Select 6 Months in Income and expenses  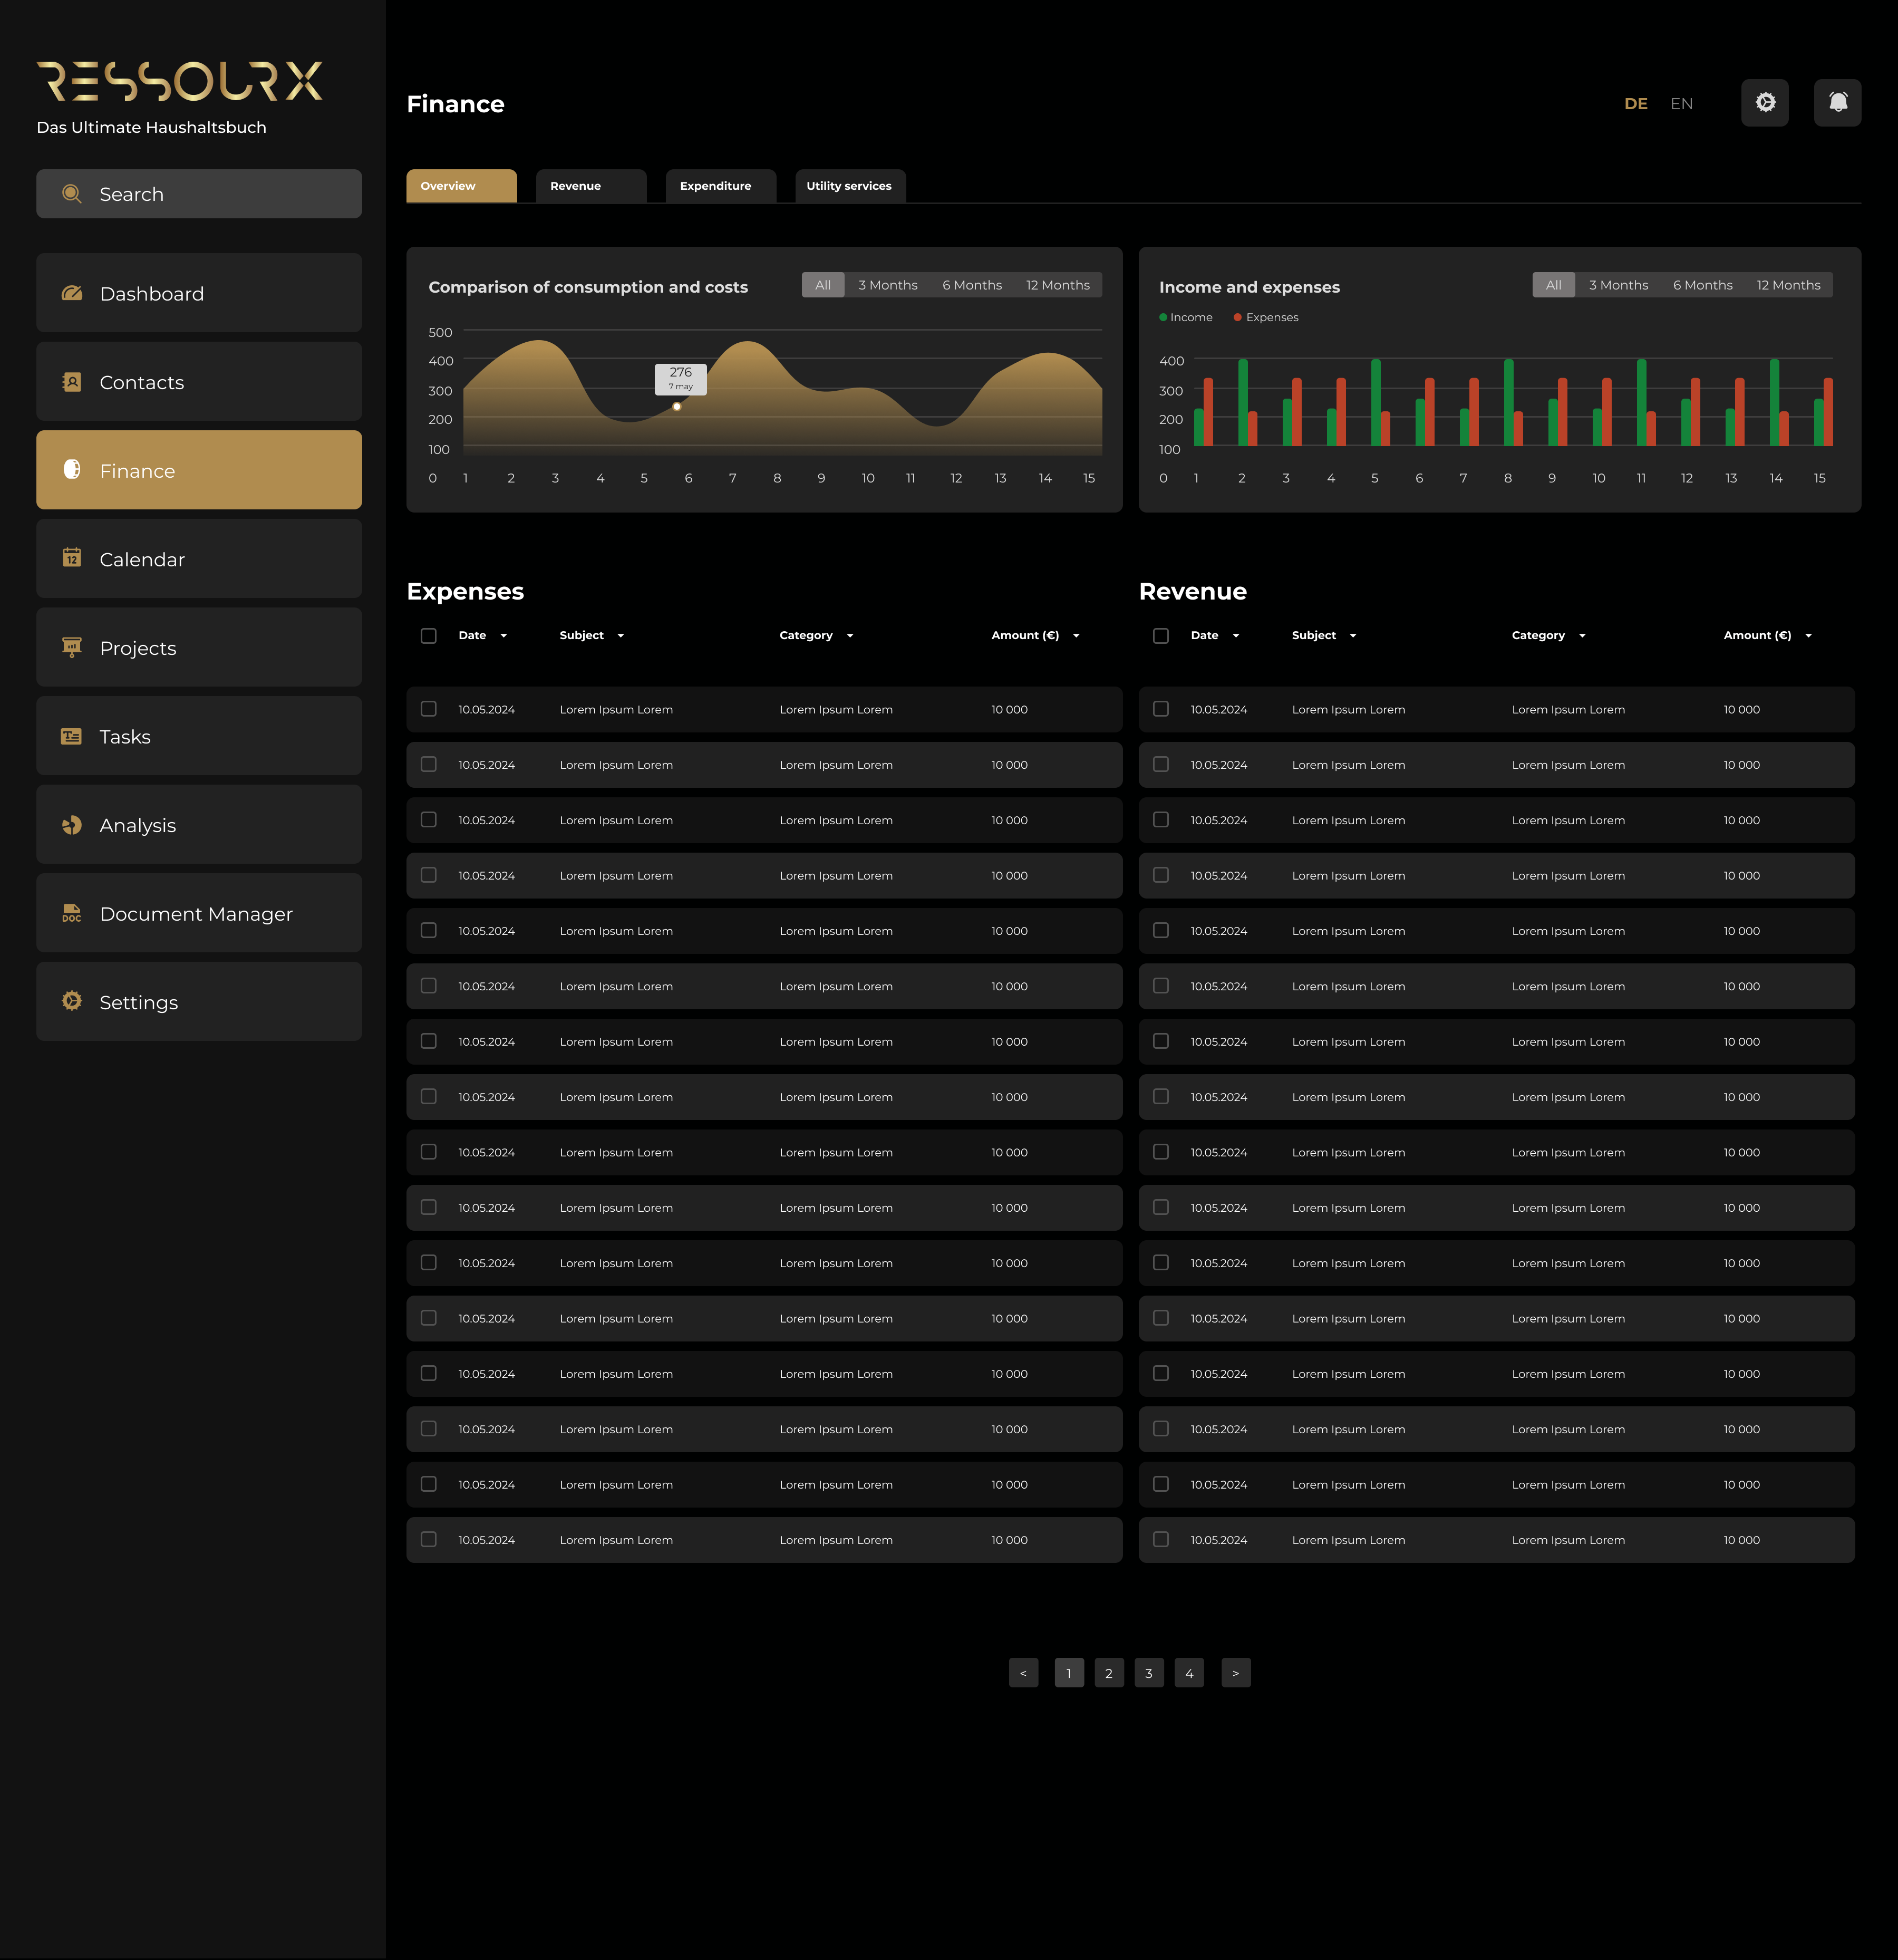tap(1703, 285)
